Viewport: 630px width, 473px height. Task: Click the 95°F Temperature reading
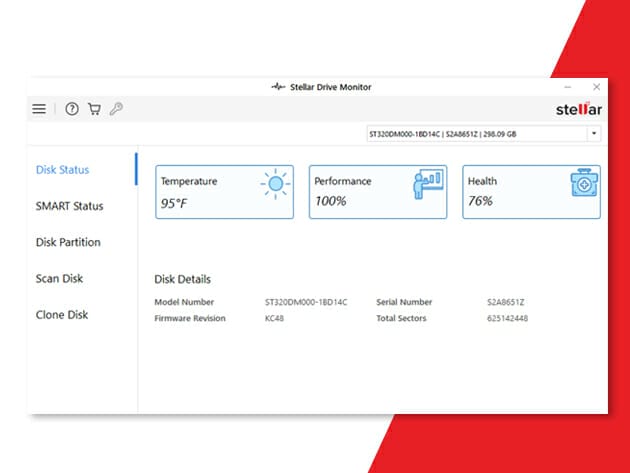[176, 201]
